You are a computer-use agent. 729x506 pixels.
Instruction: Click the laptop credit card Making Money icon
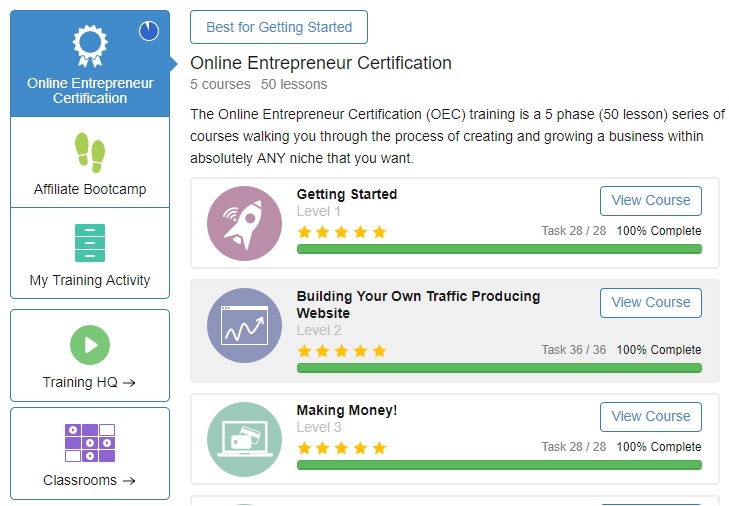[245, 439]
